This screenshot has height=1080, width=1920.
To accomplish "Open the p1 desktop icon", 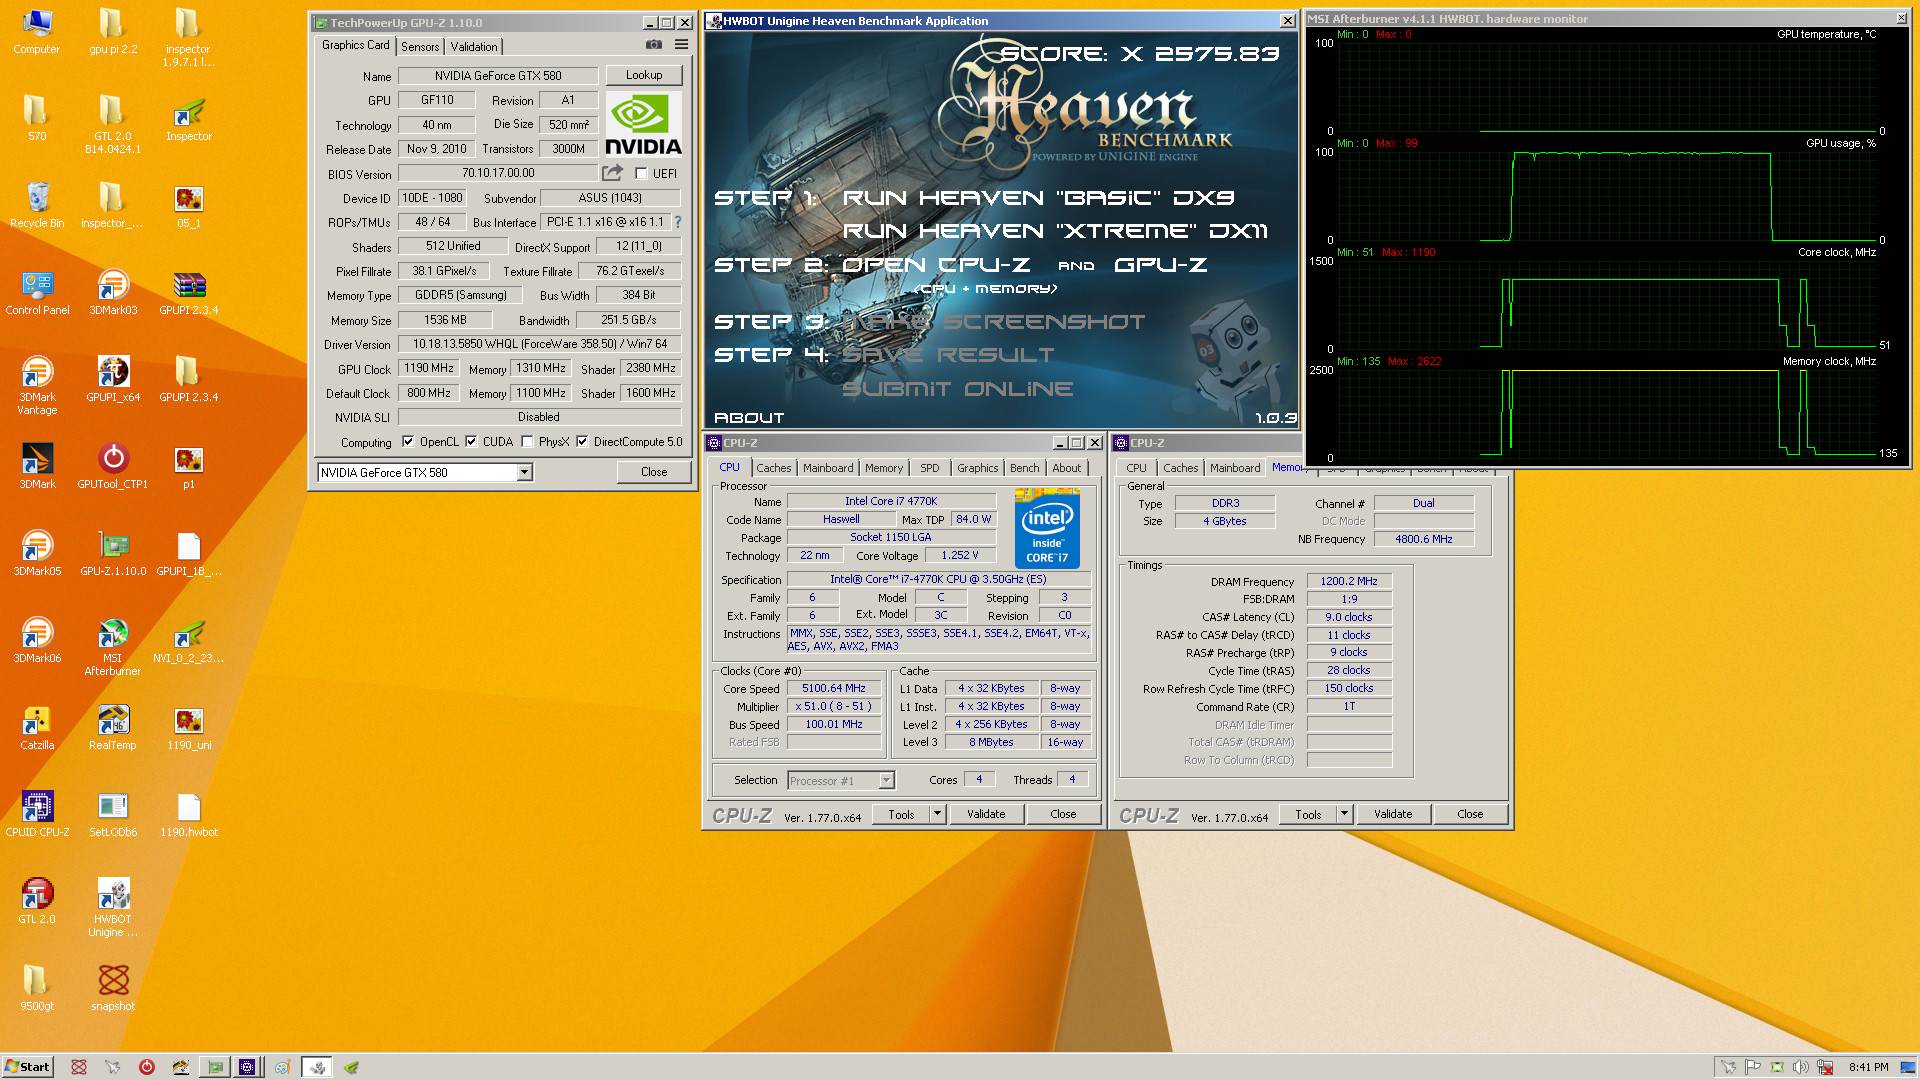I will 188,467.
